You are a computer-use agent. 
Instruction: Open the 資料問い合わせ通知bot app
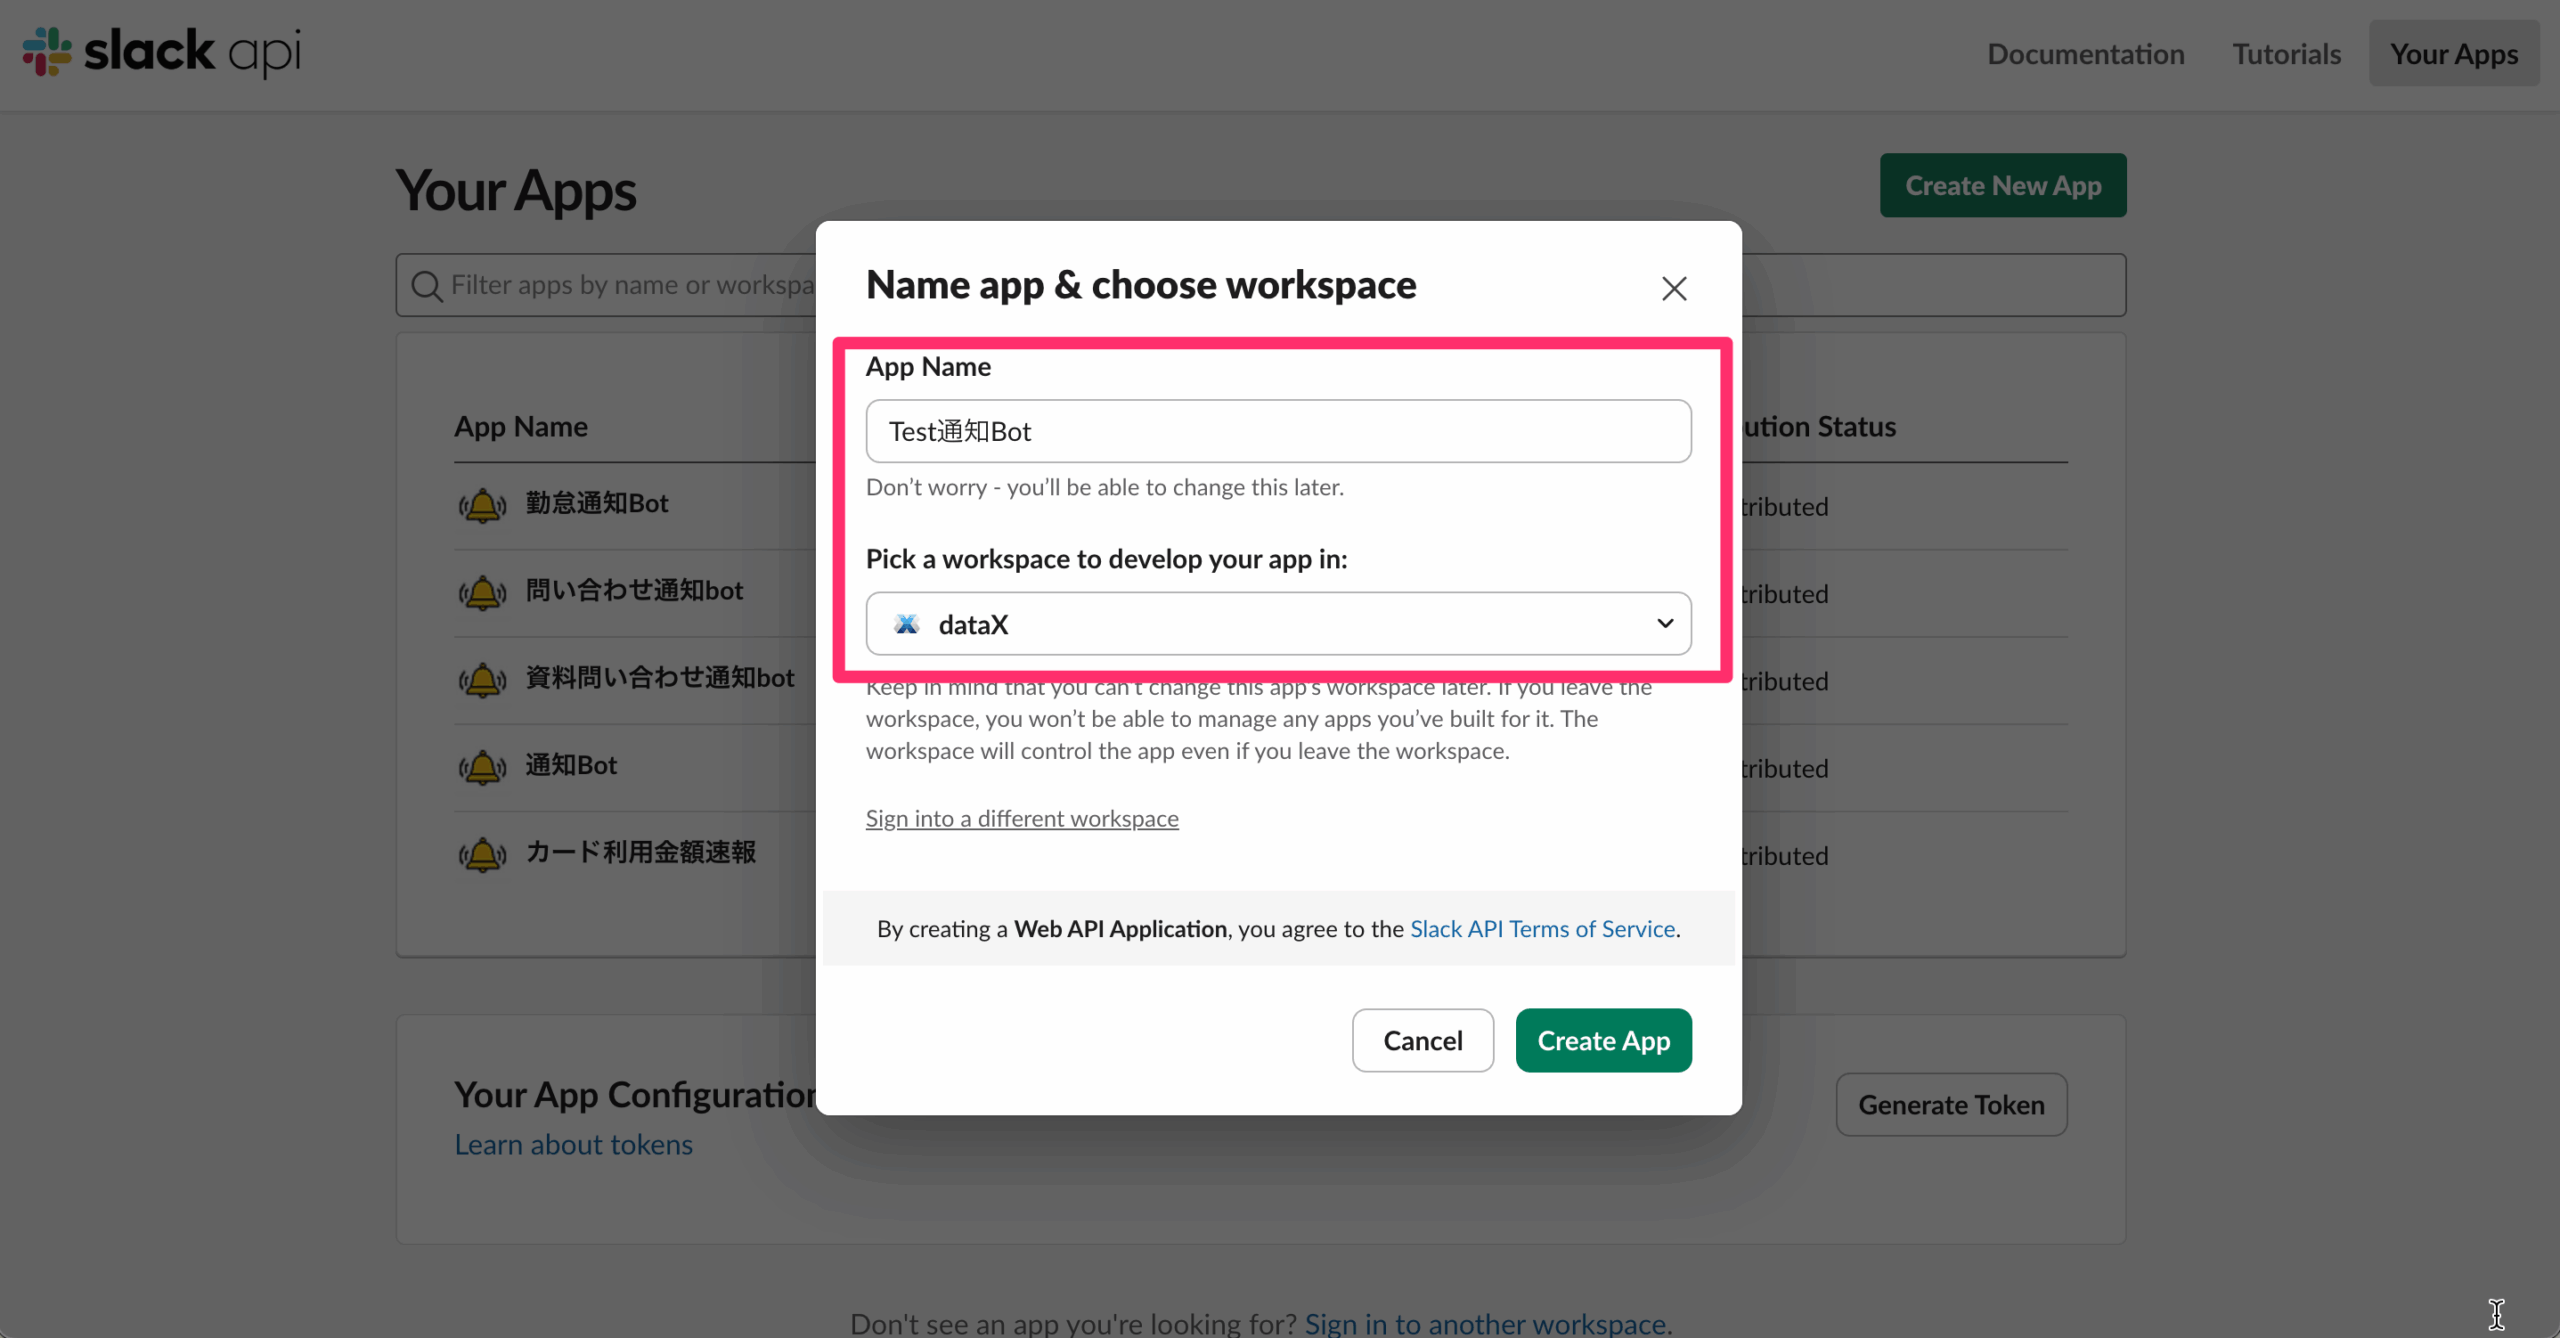point(660,677)
